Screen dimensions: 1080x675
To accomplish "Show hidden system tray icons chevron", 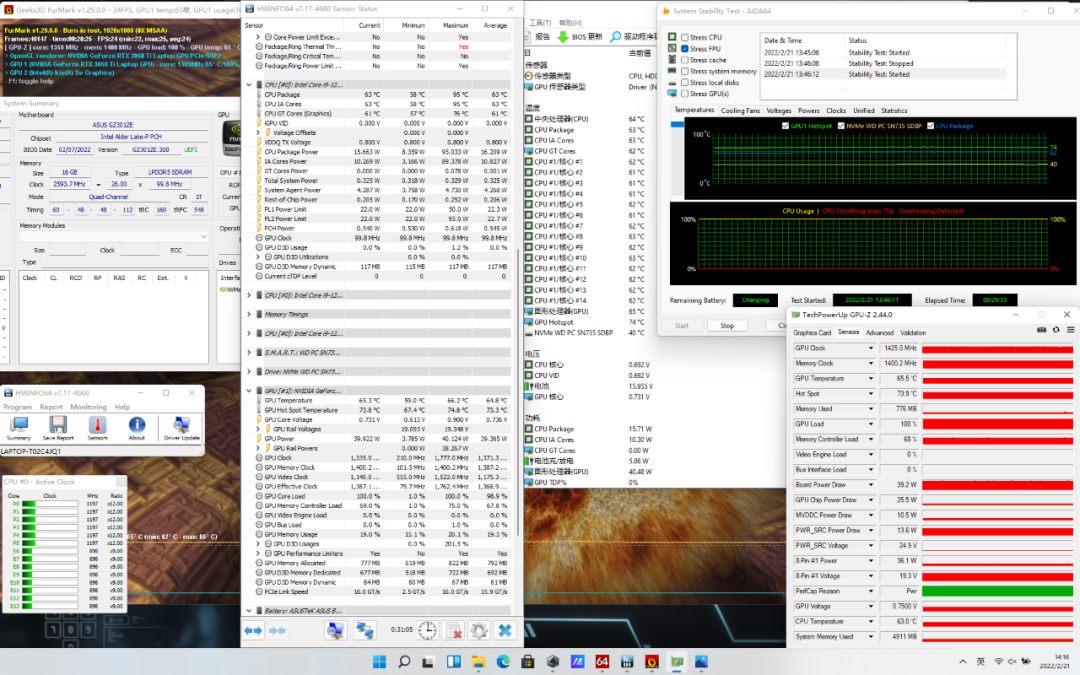I will point(962,662).
